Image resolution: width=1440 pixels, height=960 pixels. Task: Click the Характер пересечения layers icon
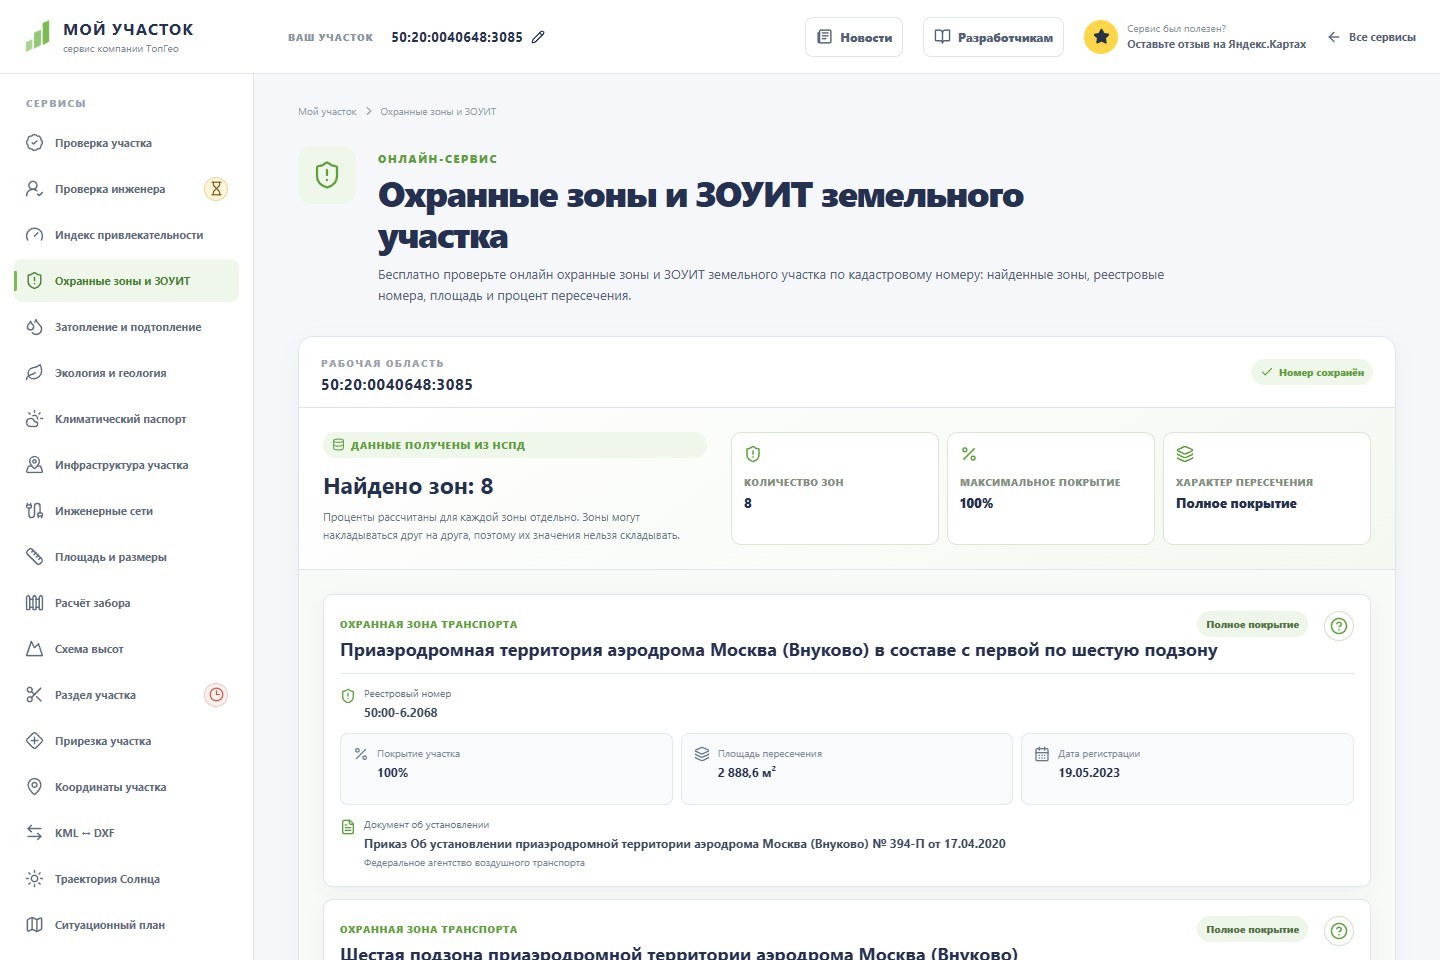pos(1185,454)
